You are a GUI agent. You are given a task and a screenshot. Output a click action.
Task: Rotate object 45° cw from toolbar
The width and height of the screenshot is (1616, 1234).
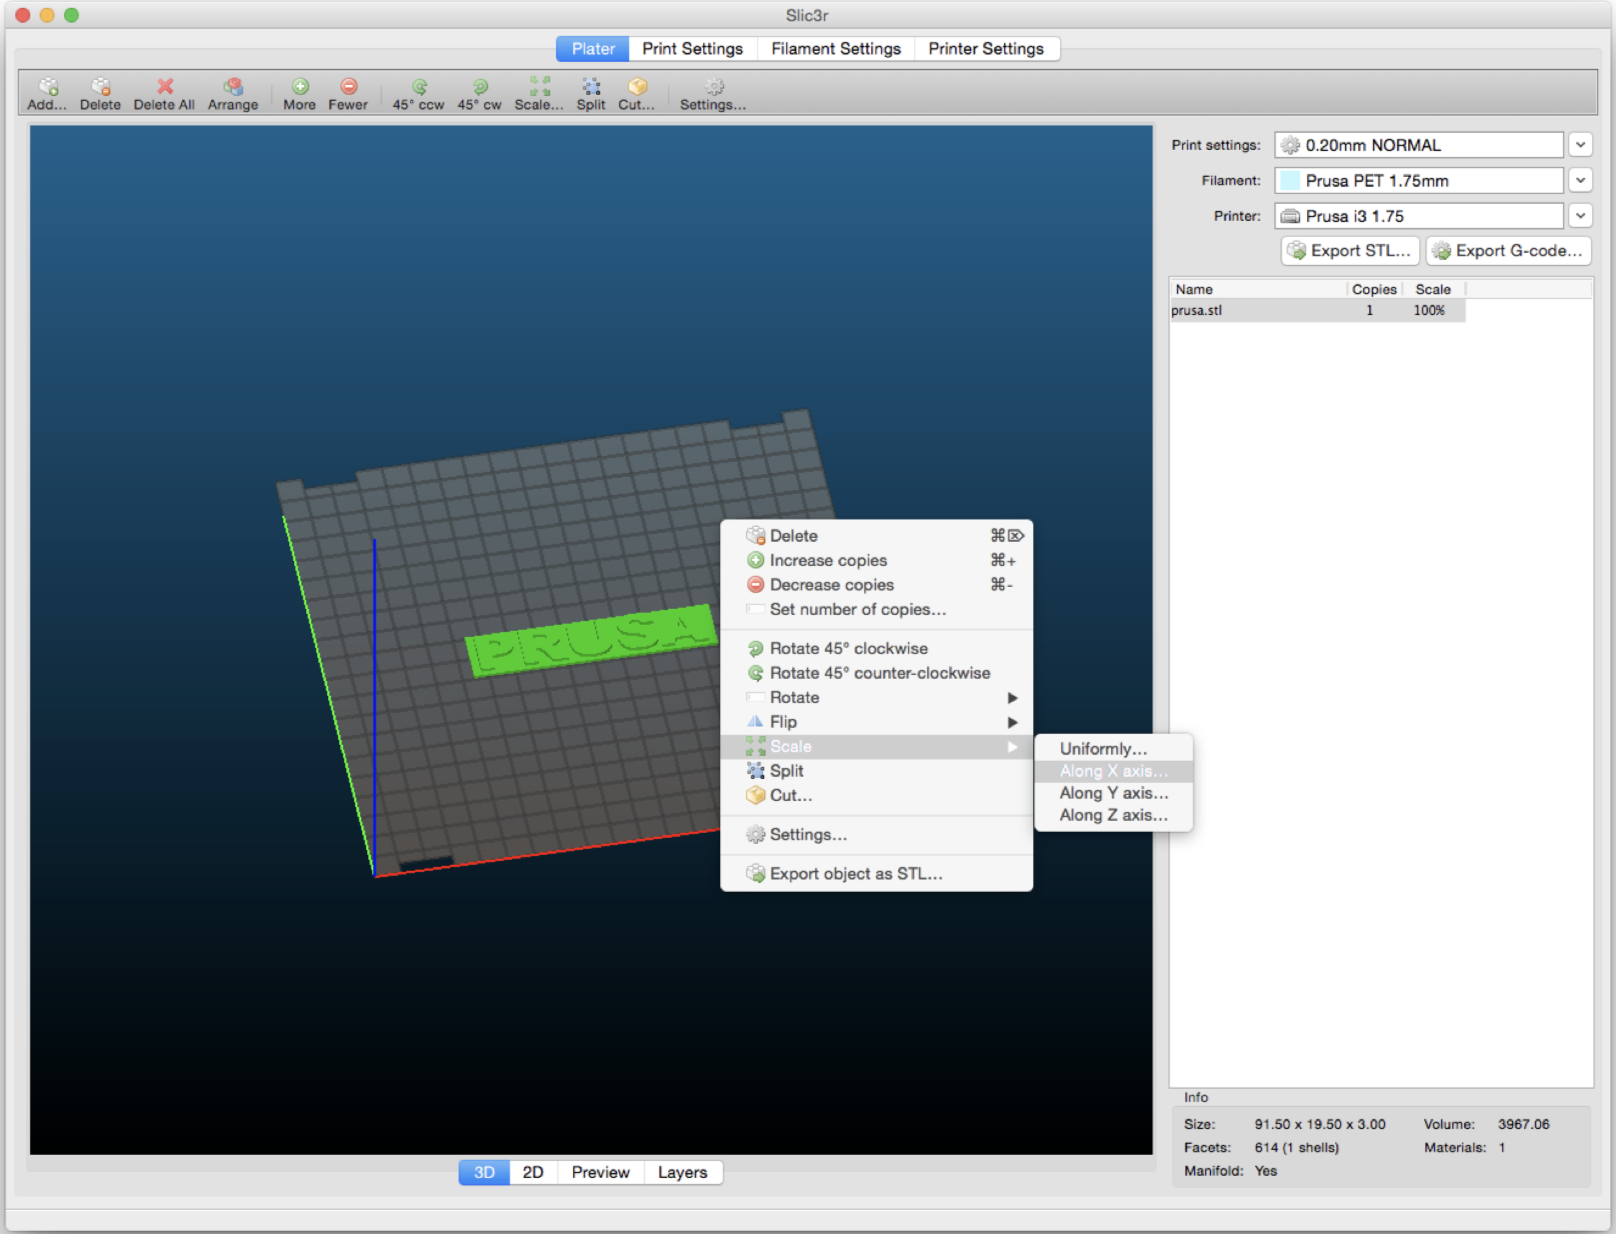(479, 94)
